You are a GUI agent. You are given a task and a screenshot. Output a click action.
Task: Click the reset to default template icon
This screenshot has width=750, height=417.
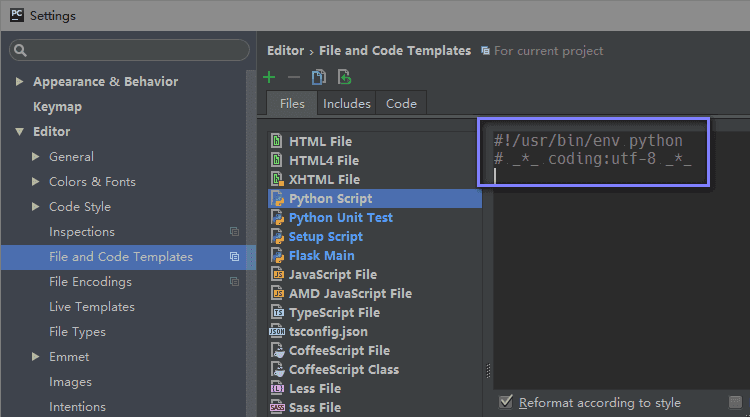[344, 77]
